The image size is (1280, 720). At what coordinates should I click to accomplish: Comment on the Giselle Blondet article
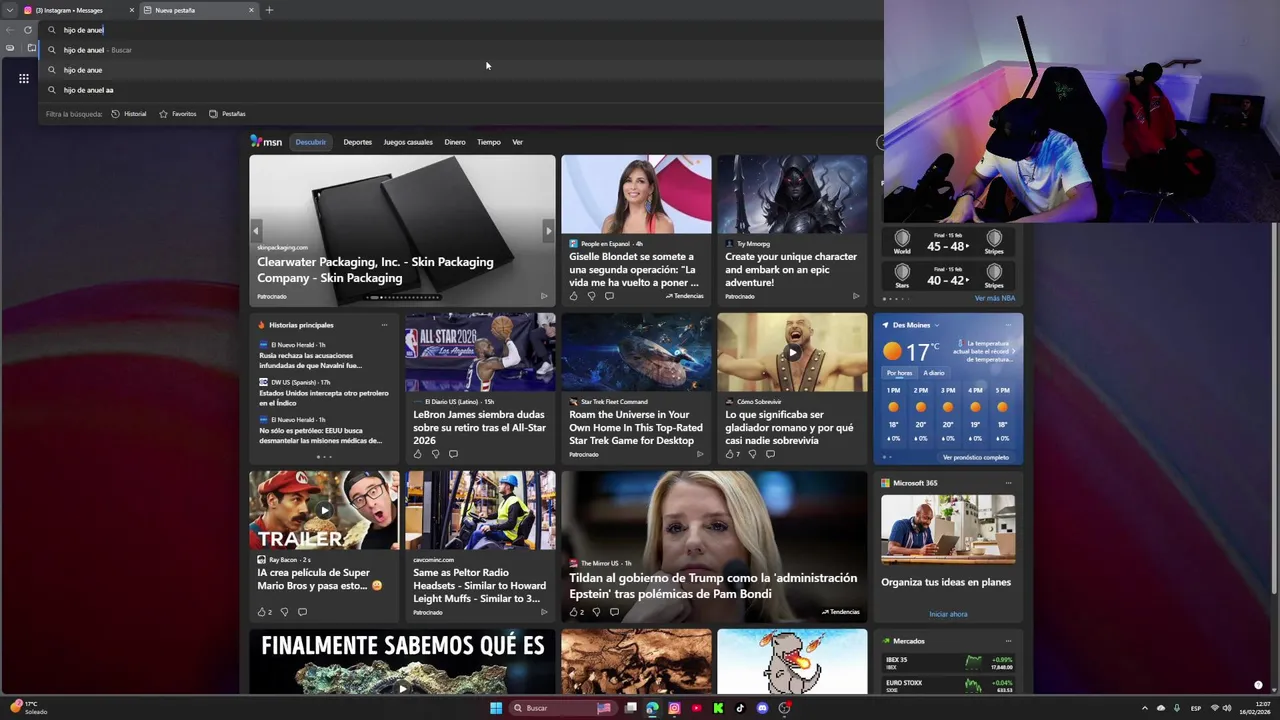point(609,296)
